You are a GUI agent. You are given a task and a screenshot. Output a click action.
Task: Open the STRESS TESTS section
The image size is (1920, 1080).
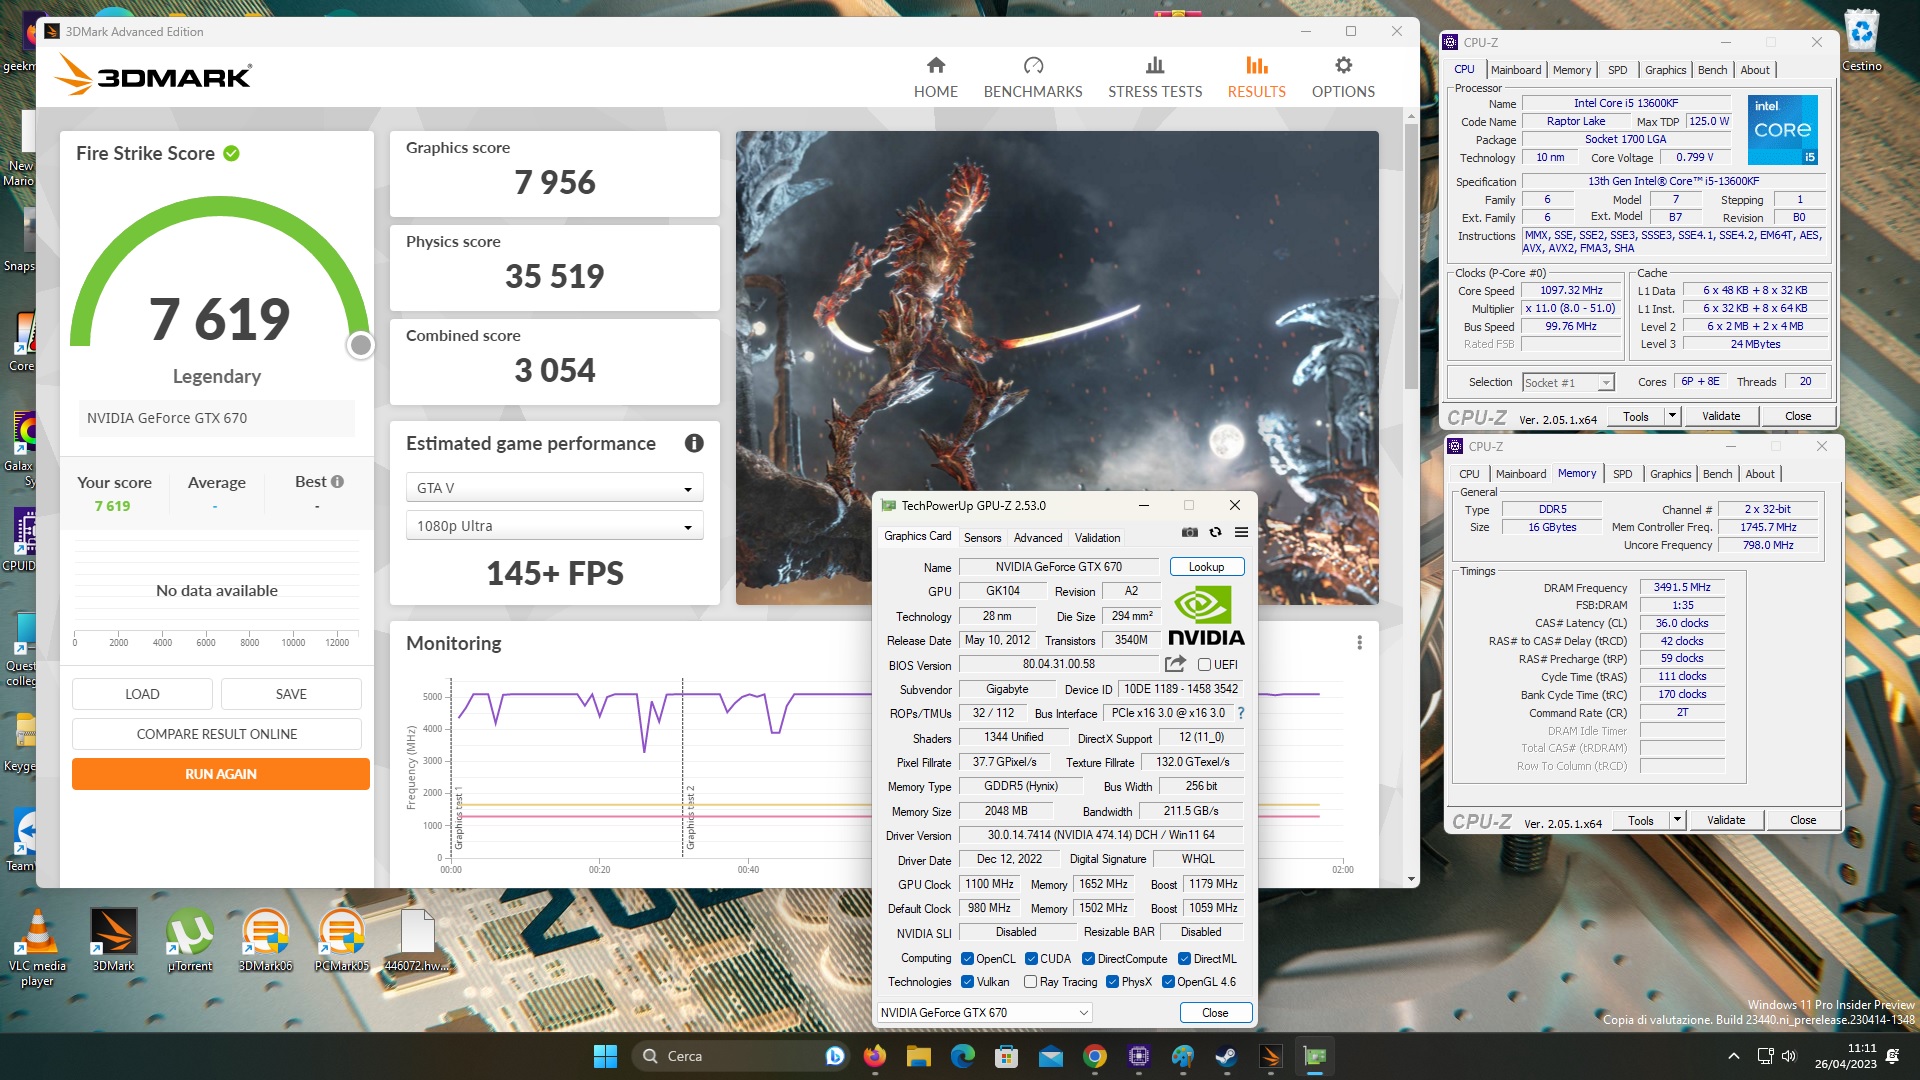1155,77
